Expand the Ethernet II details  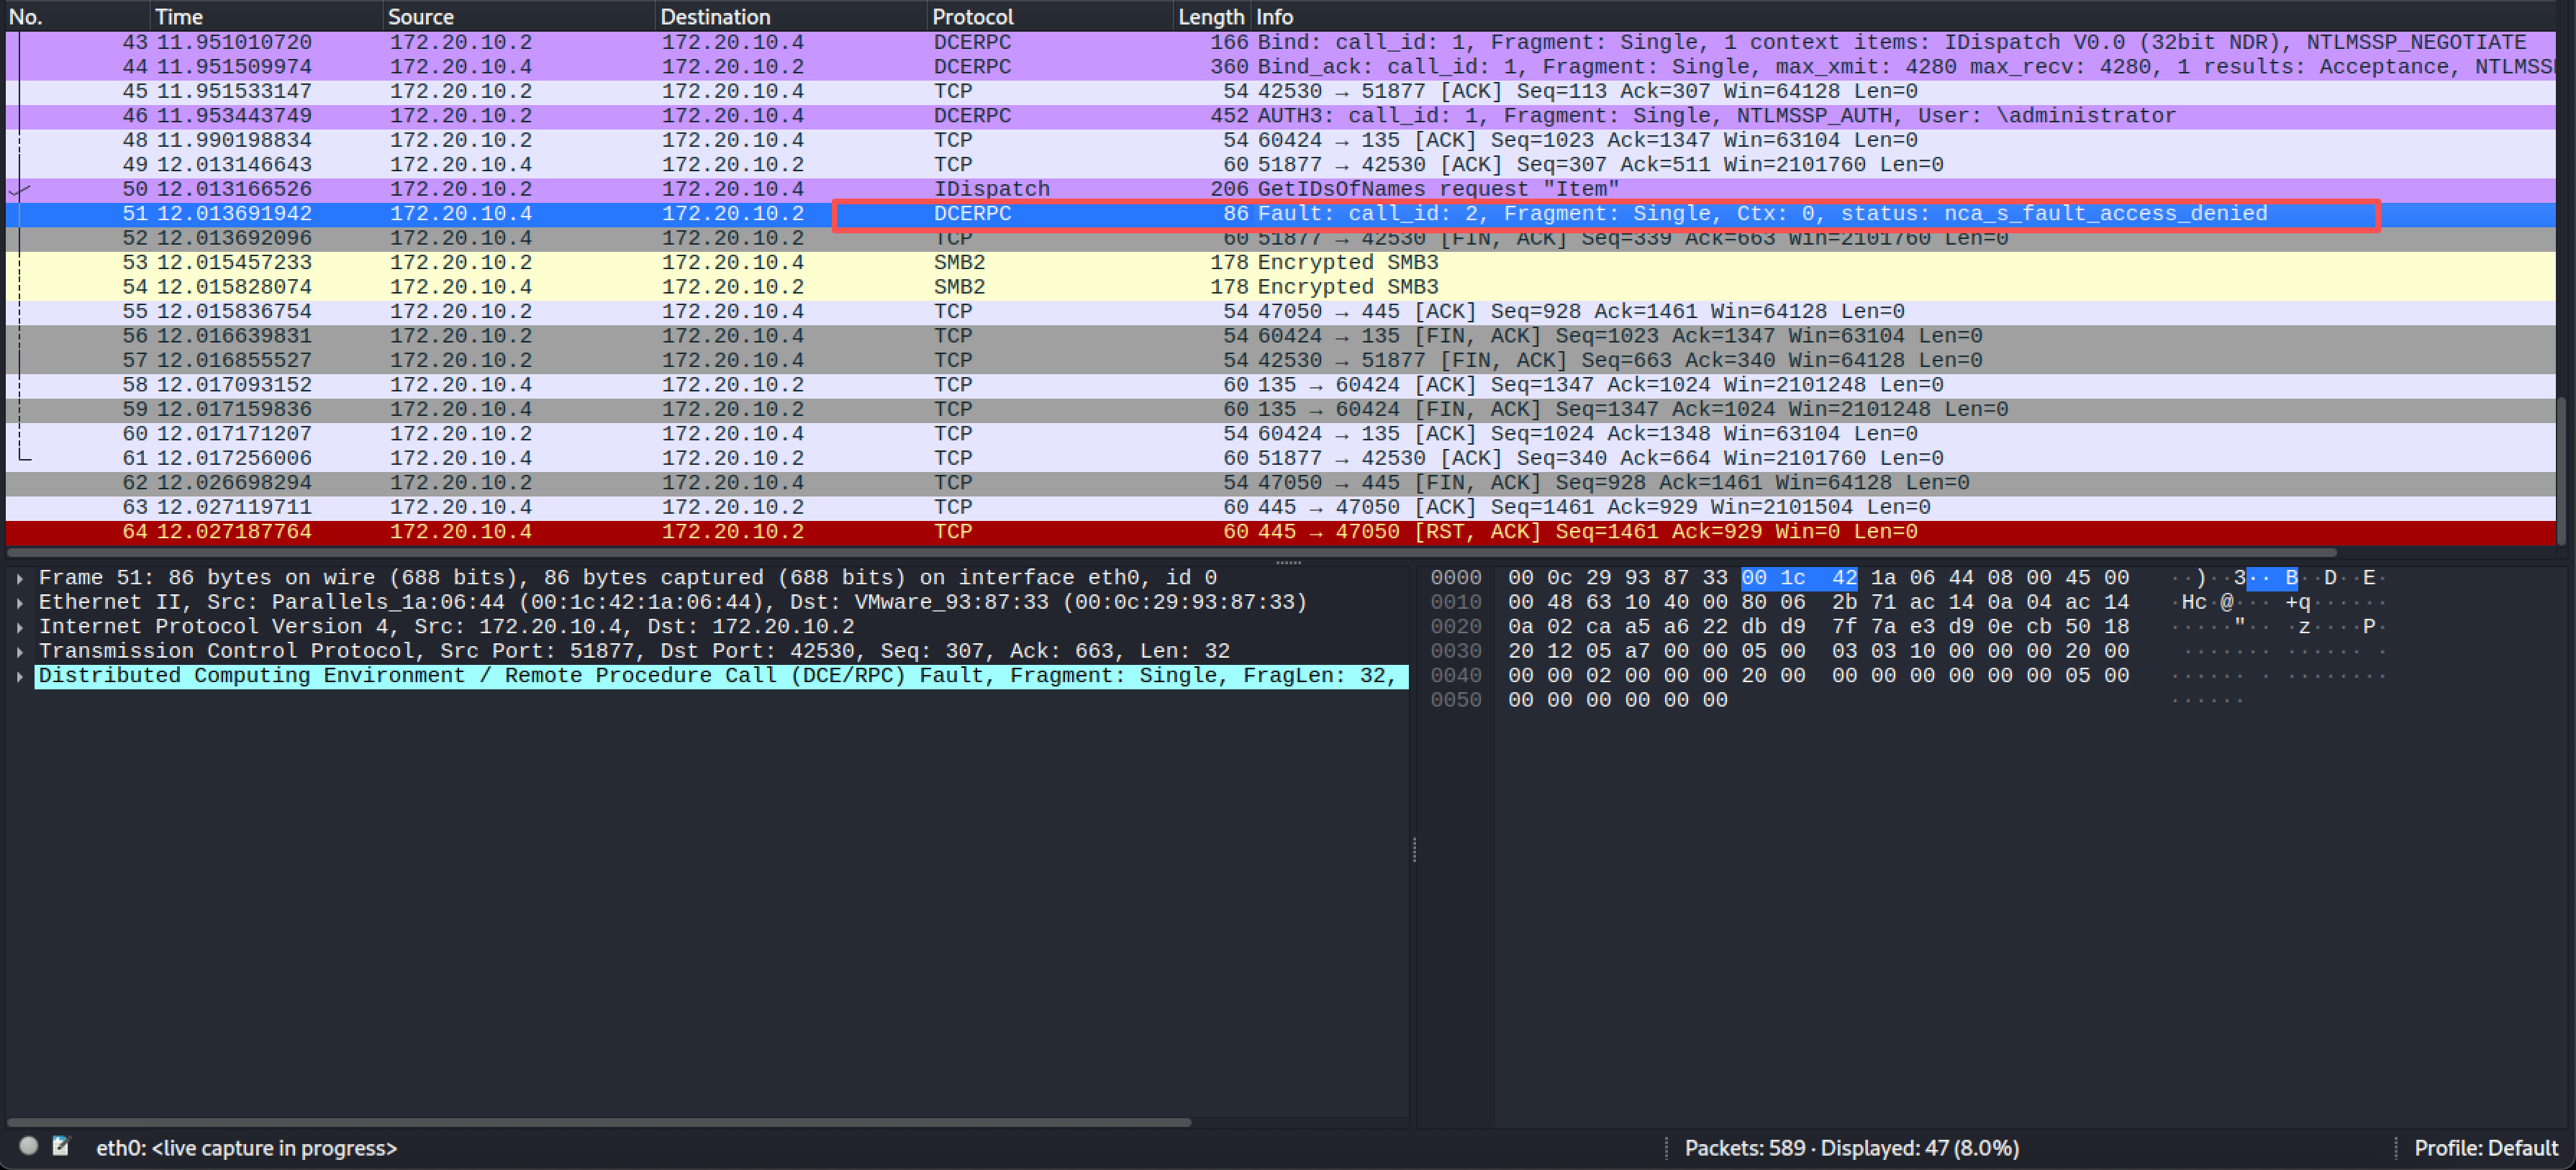coord(20,603)
